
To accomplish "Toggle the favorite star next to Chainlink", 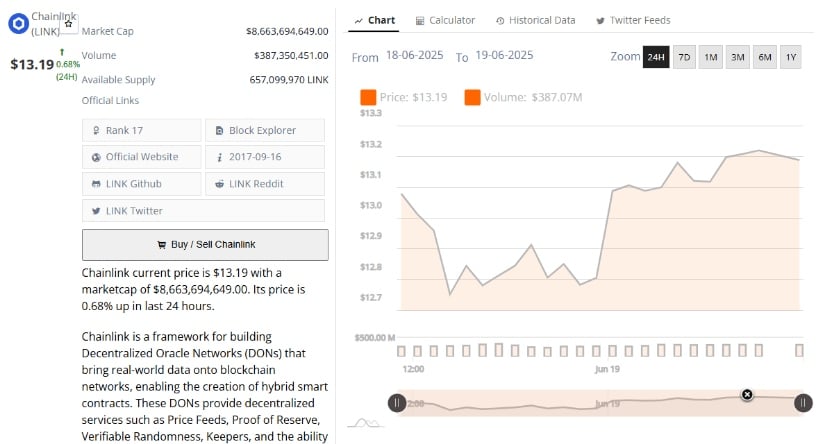I will tap(68, 24).
